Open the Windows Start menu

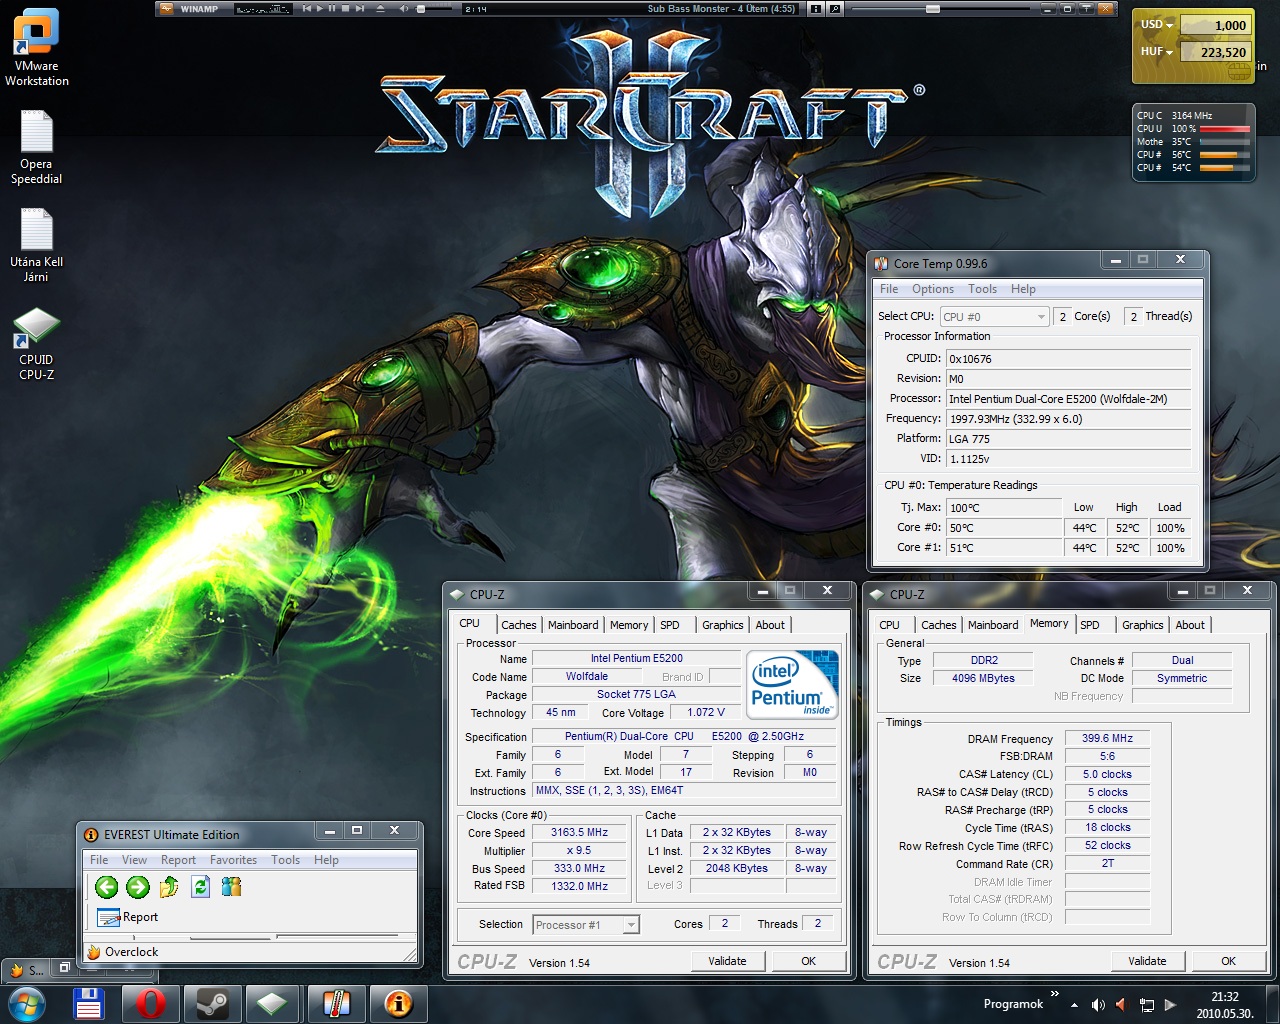tap(26, 1003)
